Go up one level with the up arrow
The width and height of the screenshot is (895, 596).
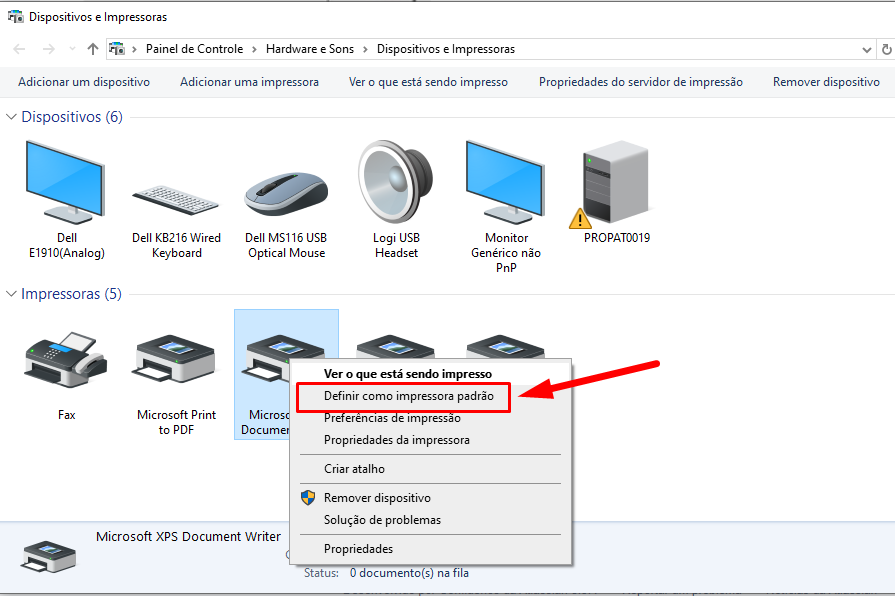click(x=92, y=49)
